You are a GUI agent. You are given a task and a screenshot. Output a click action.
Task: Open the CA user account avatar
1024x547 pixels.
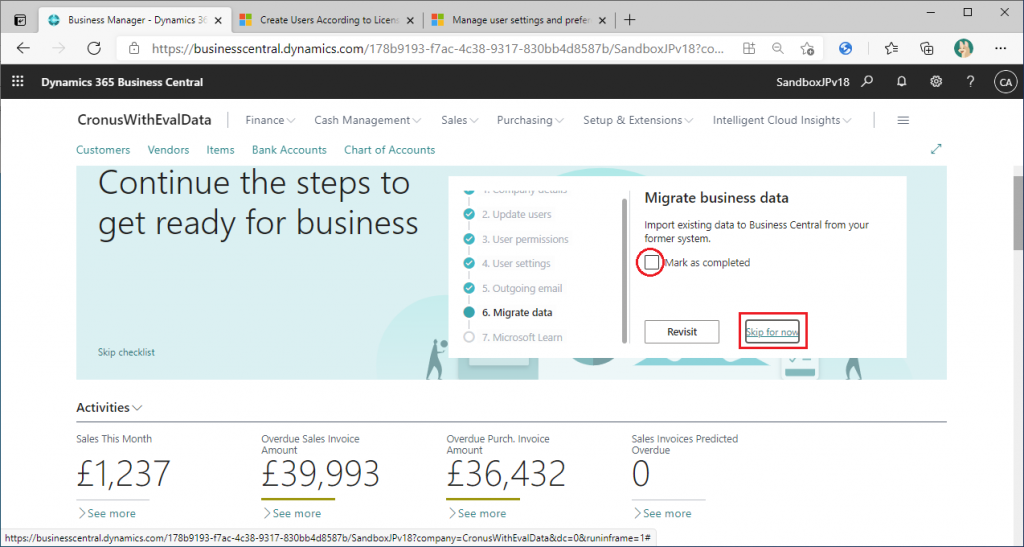coord(1005,82)
